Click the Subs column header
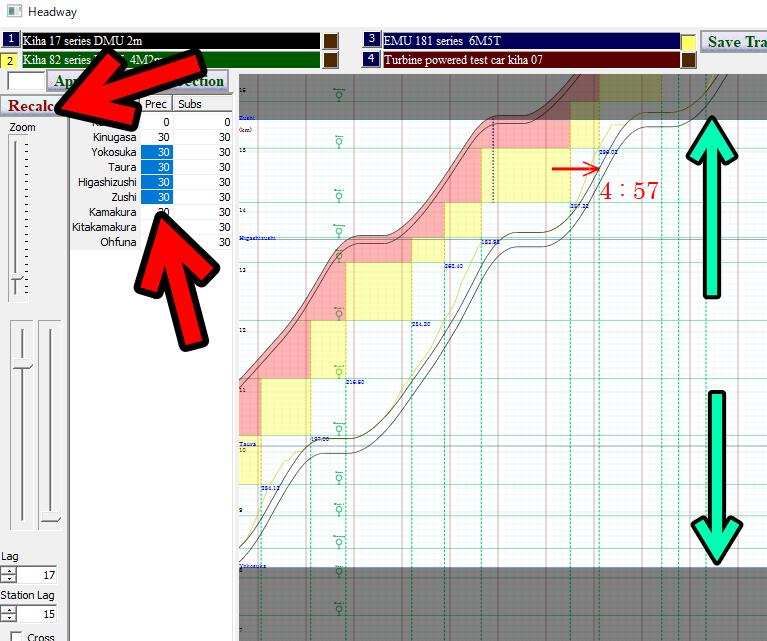This screenshot has height=641, width=767. point(190,104)
